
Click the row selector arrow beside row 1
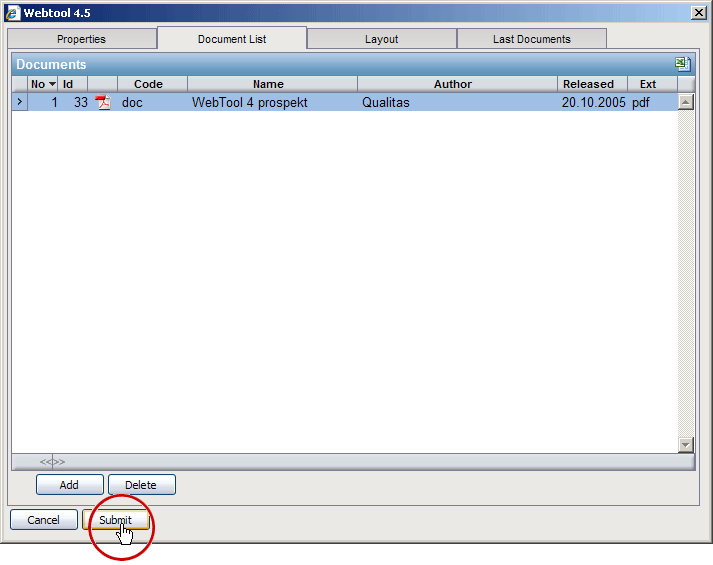tap(19, 102)
